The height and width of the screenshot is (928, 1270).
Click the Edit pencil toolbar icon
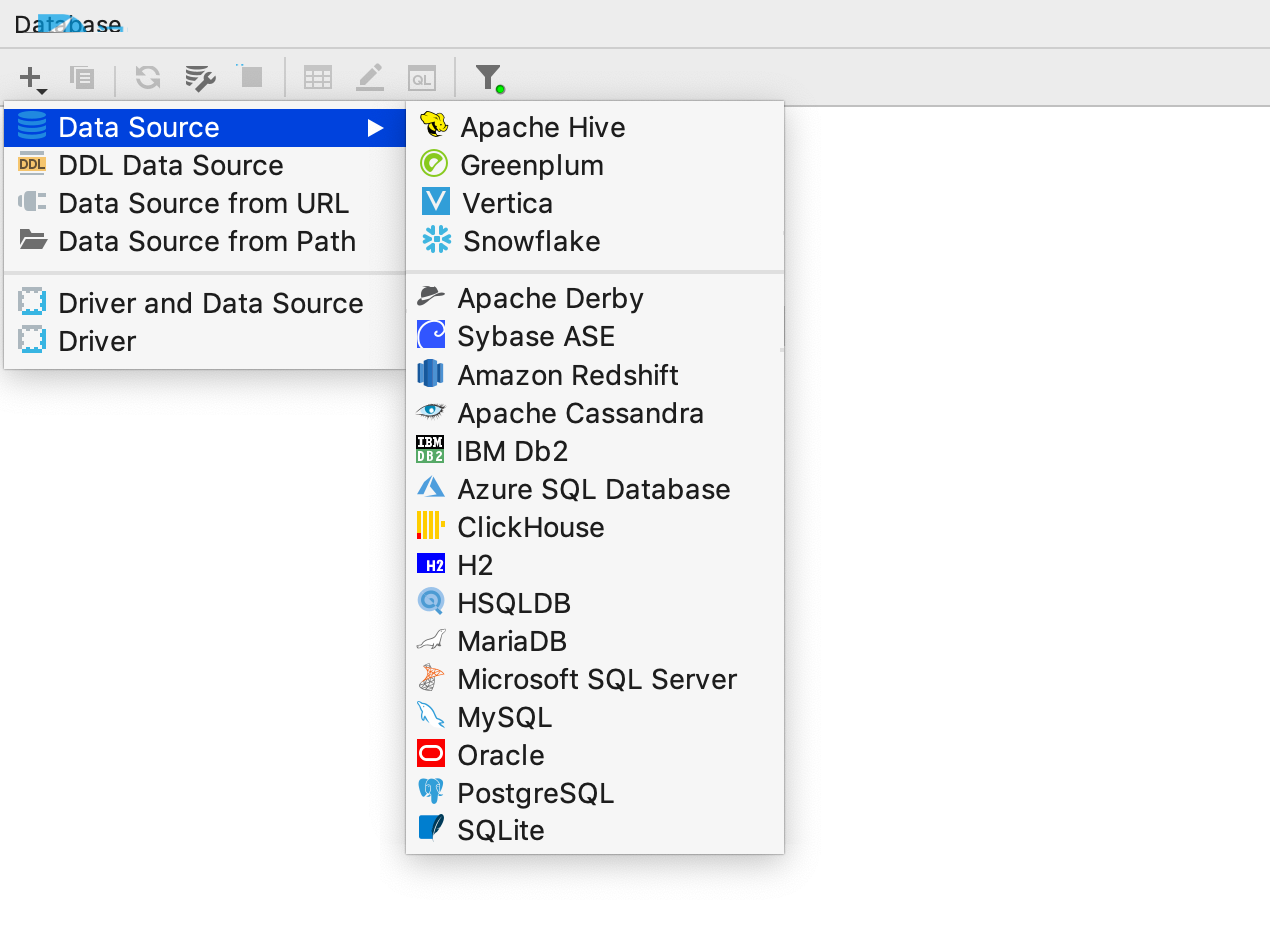(x=370, y=77)
